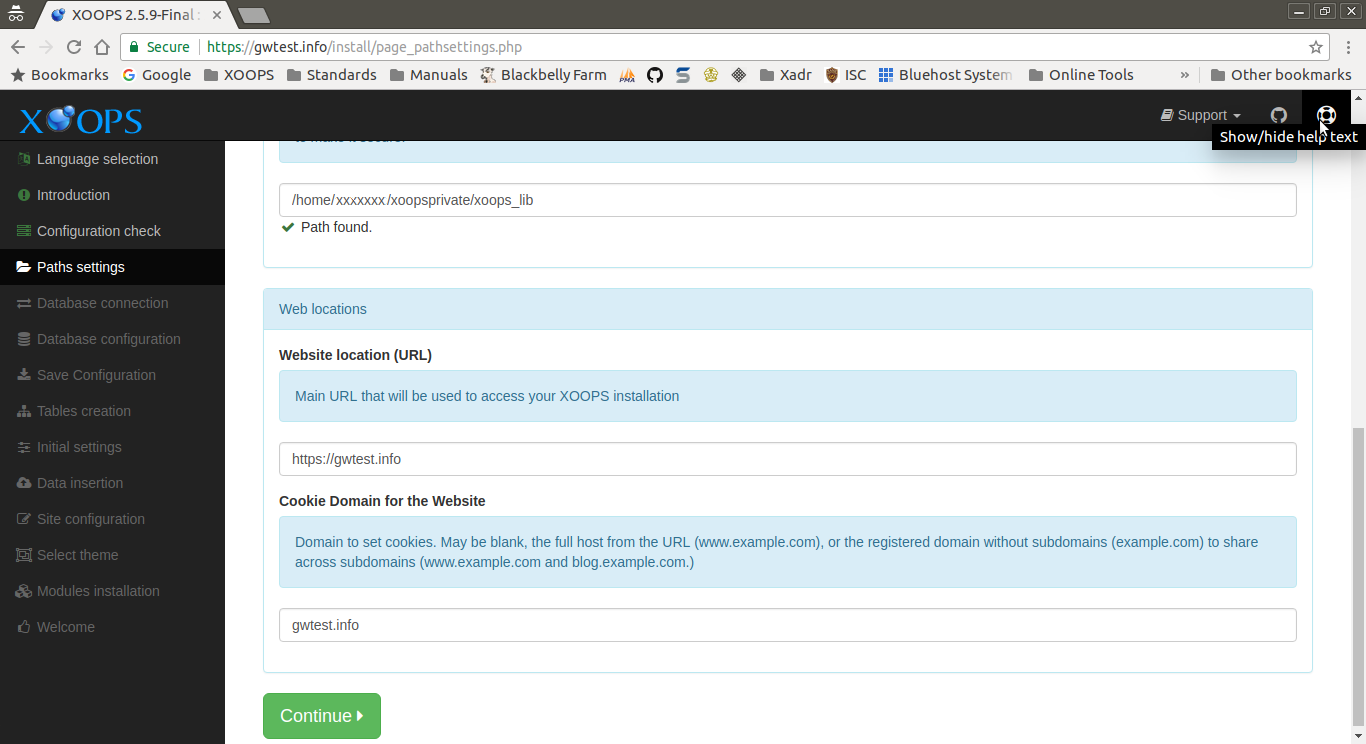Screen dimensions: 1366x744
Task: Select Configuration check in sidebar
Action: click(98, 231)
